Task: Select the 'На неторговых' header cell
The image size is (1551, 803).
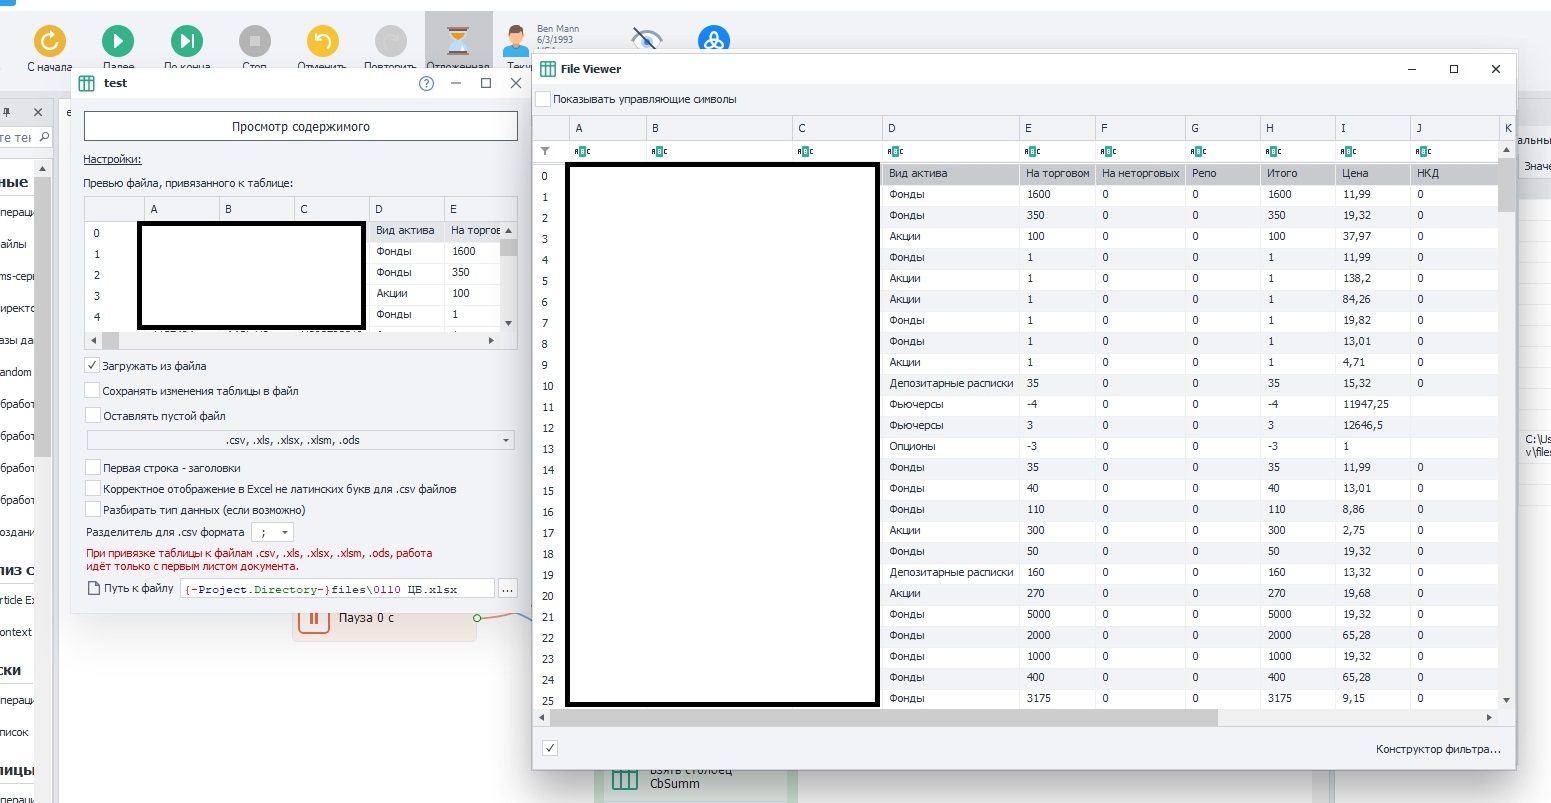Action: 1140,174
